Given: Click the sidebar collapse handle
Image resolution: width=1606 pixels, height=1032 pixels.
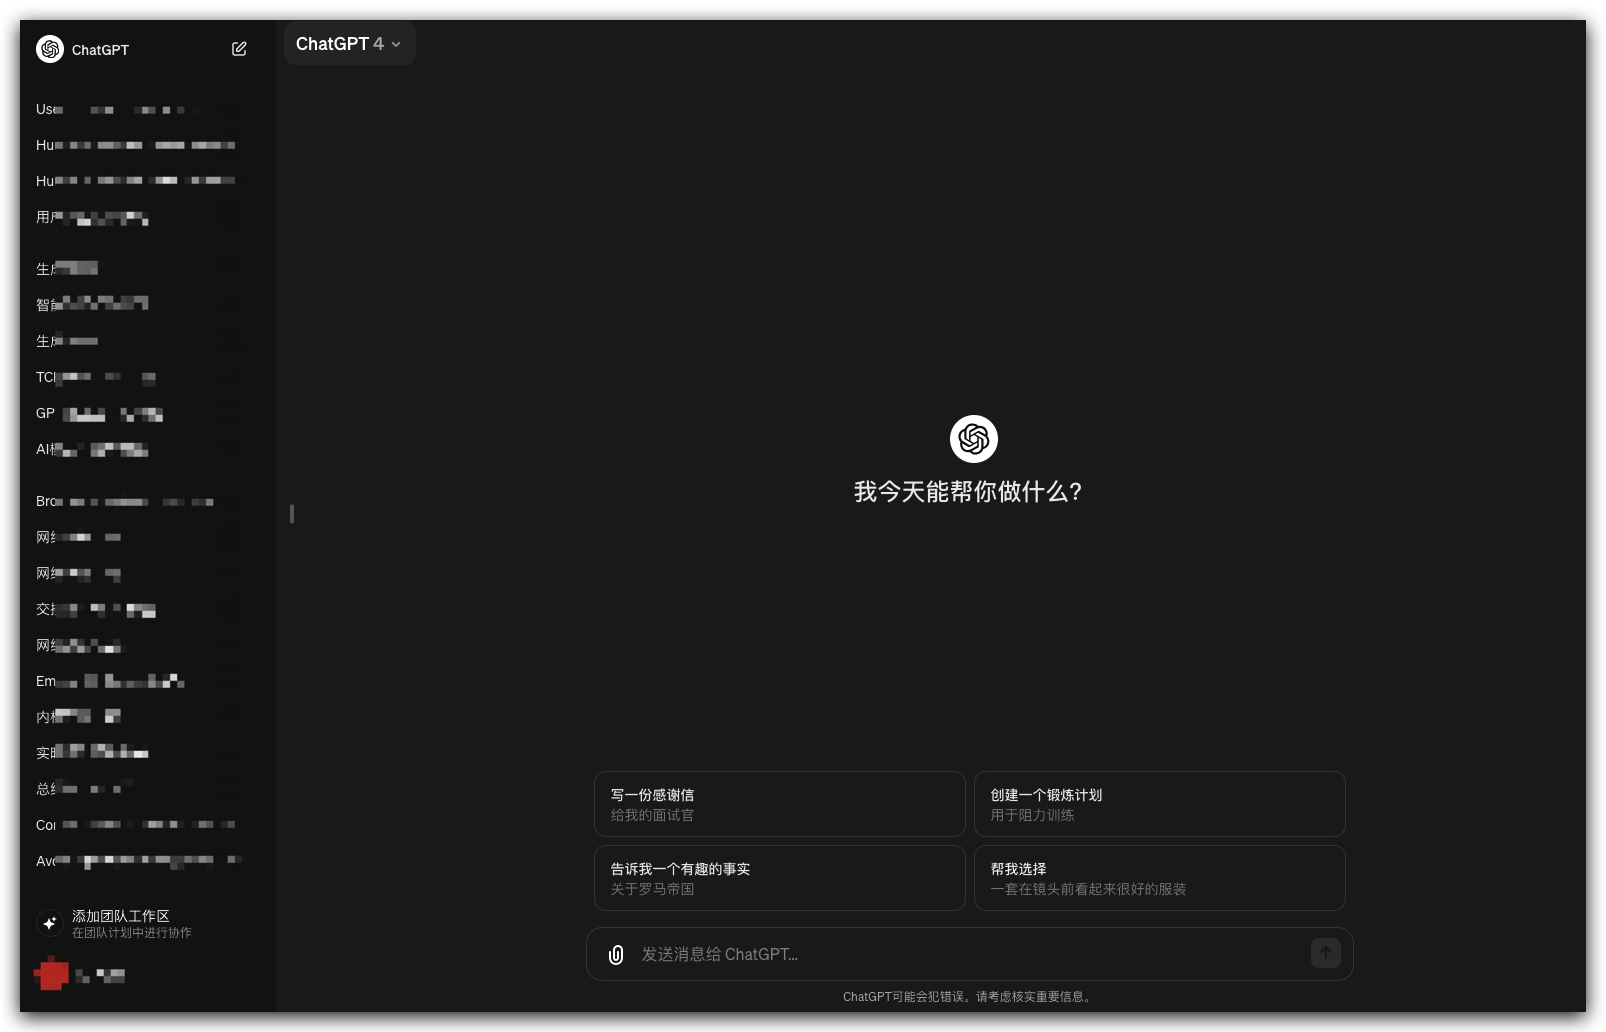Looking at the screenshot, I should [292, 514].
